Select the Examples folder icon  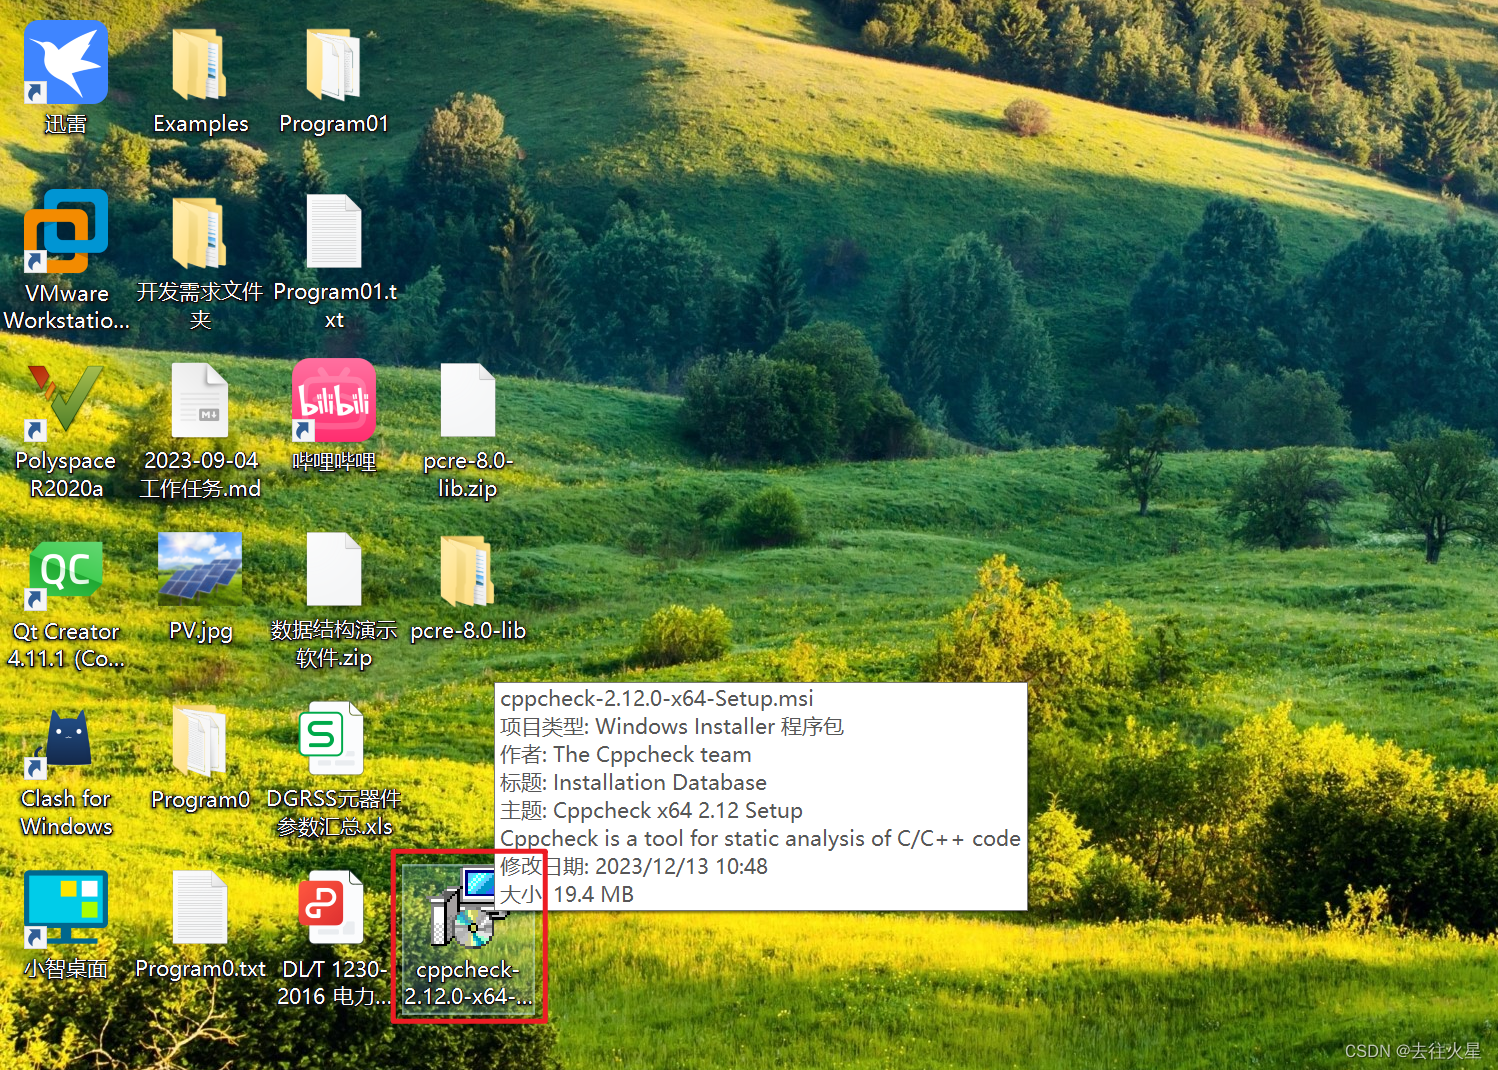click(199, 64)
